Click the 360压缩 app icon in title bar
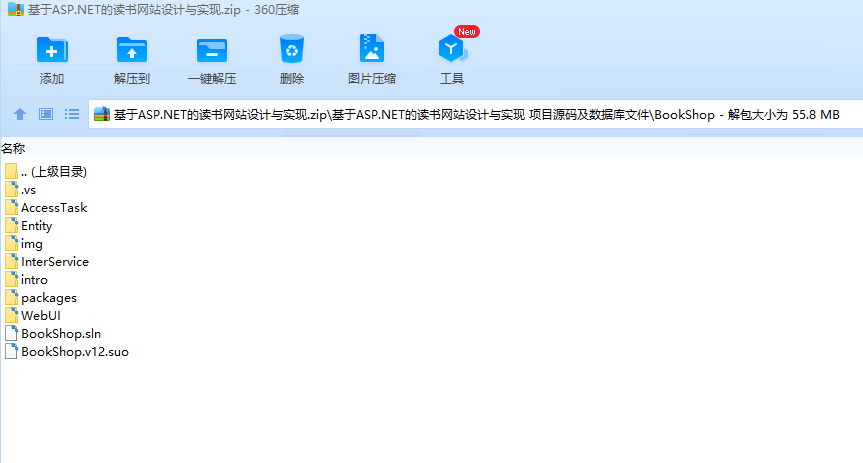Screen dimensions: 863x463 coord(15,9)
